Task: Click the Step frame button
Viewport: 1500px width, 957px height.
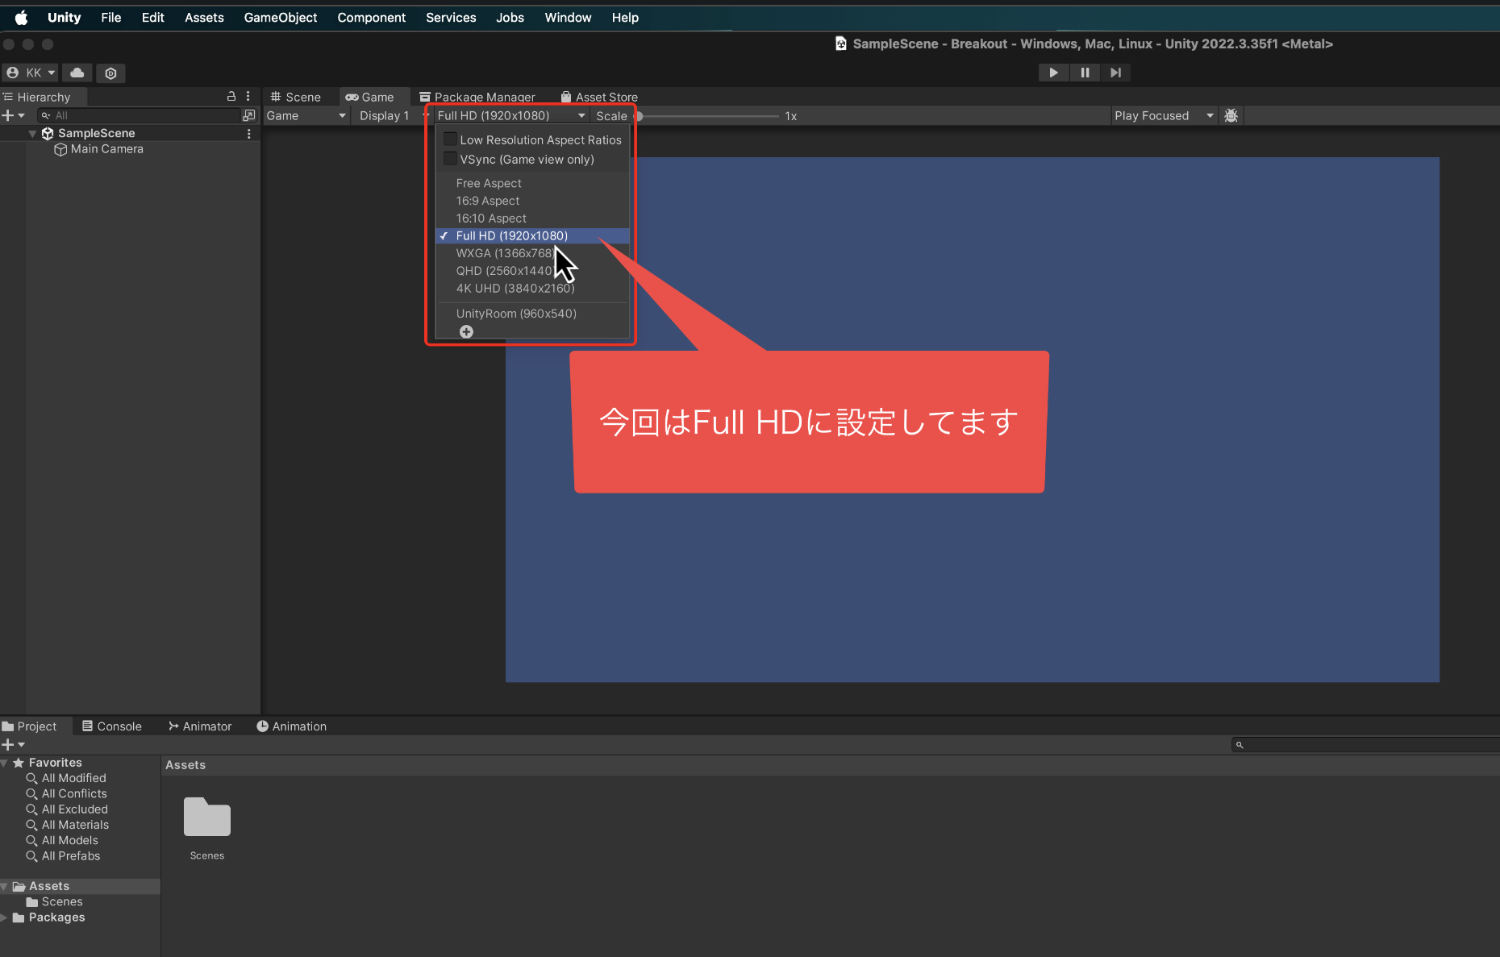Action: pyautogui.click(x=1116, y=72)
